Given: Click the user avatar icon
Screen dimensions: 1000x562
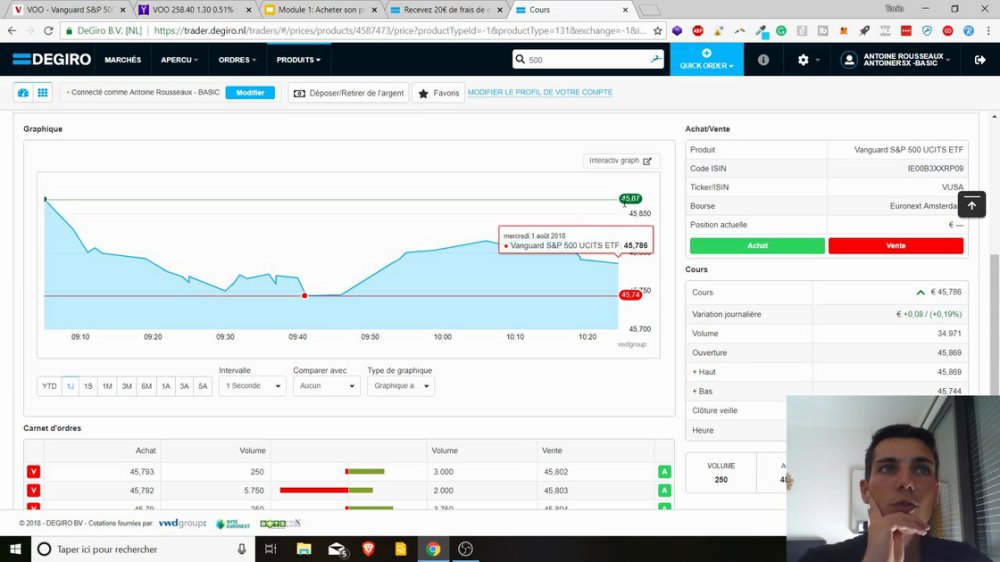Looking at the screenshot, I should tap(848, 59).
